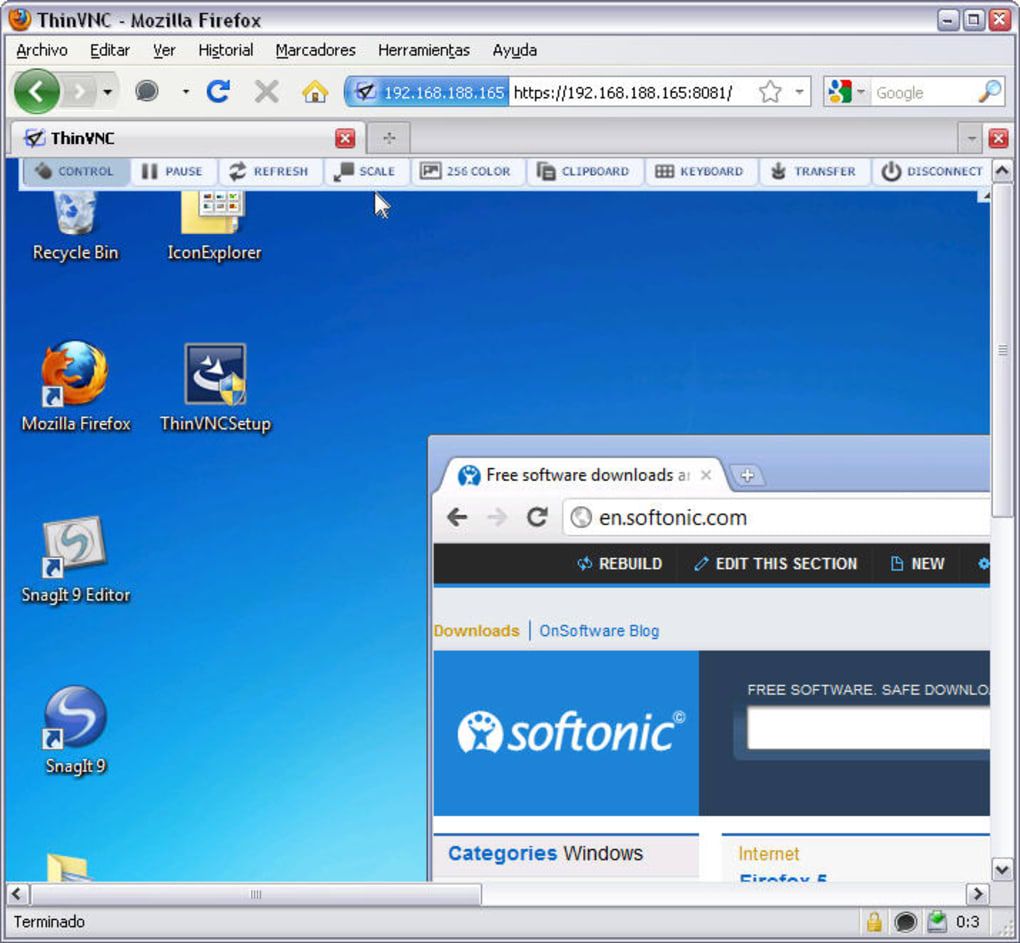Click the magnifying glass search icon
Viewport: 1020px width, 943px height.
coord(990,92)
